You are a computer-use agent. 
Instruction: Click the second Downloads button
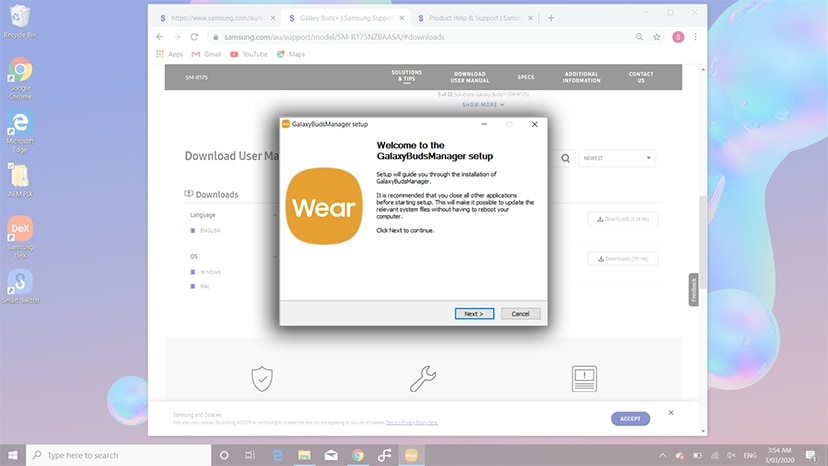623,259
